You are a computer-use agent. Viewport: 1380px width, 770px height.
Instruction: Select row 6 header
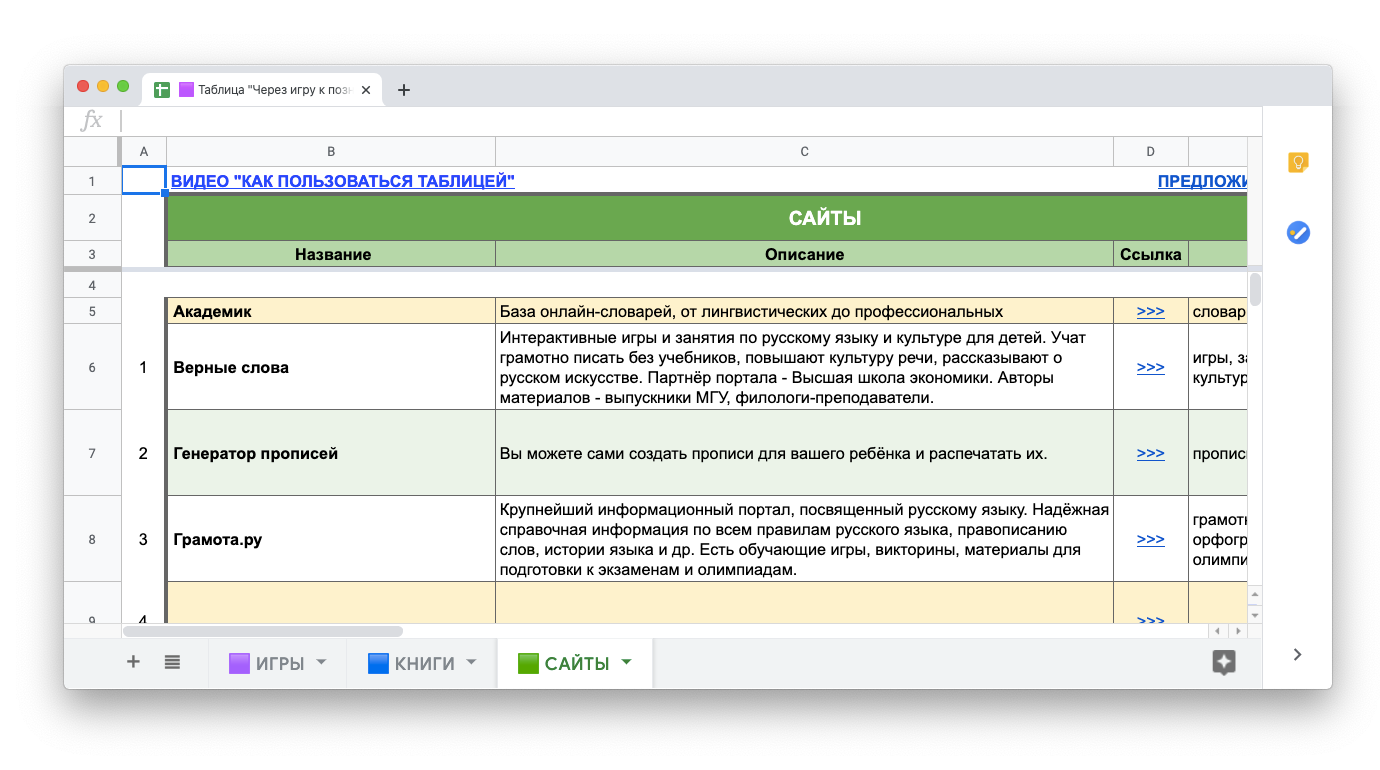pos(92,367)
